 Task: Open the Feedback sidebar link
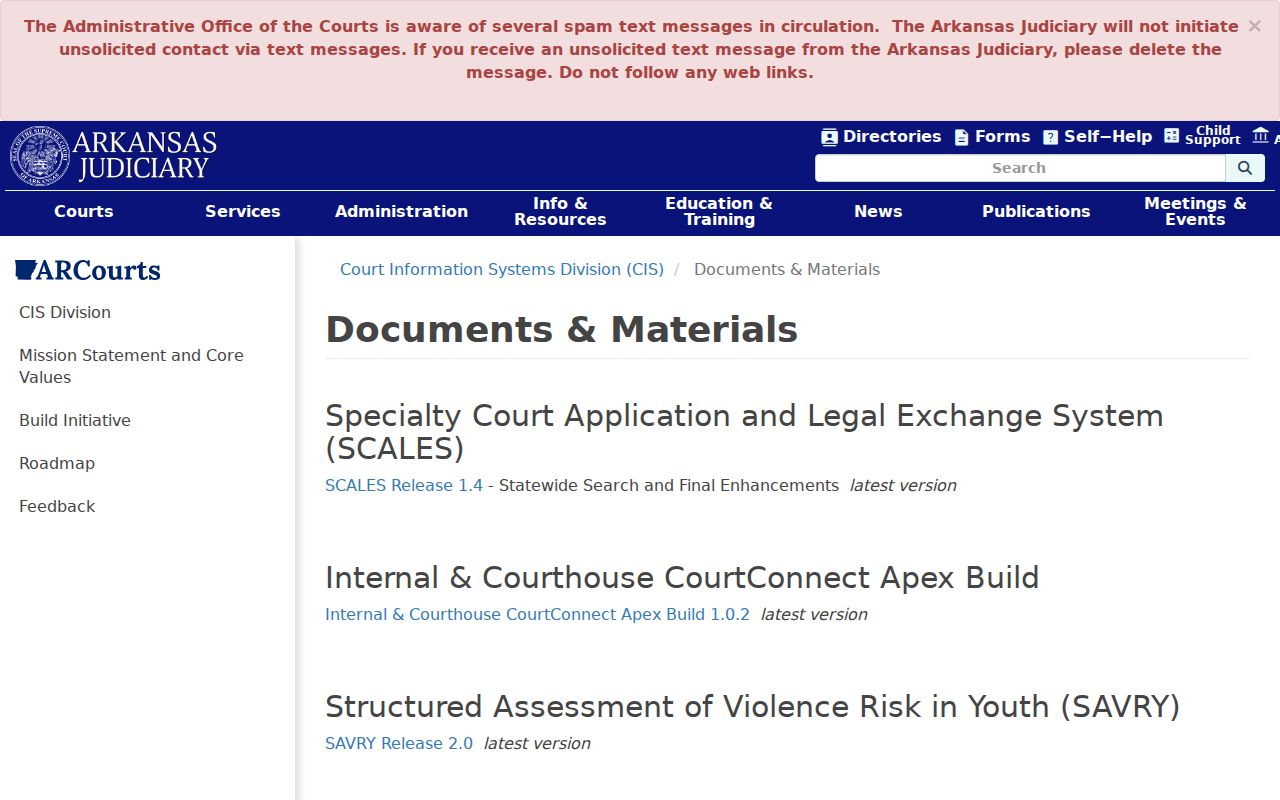pos(57,506)
